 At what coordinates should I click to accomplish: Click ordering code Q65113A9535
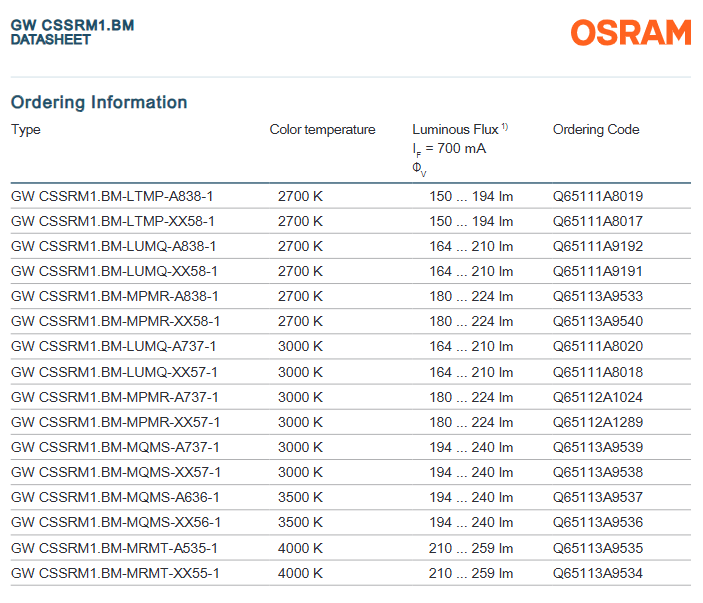click(598, 549)
